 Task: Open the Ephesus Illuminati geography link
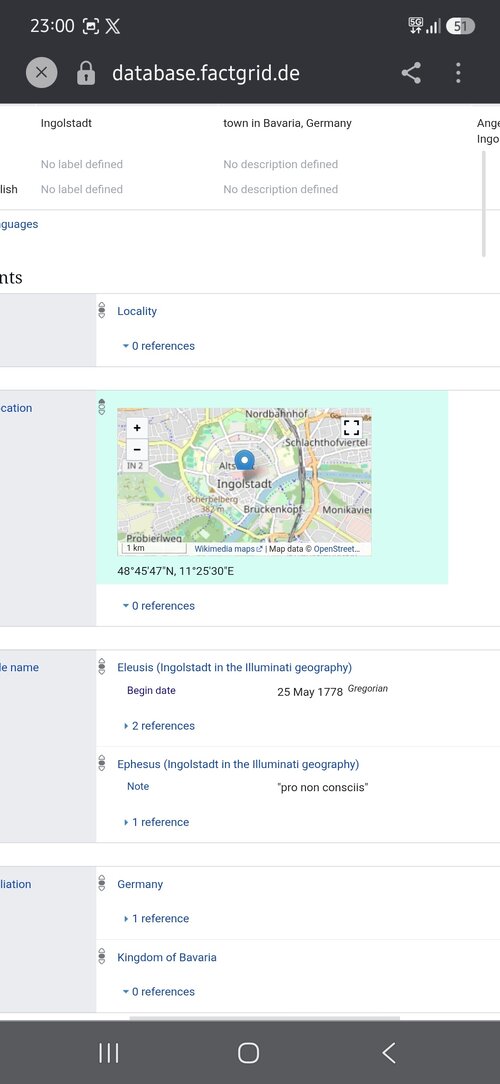(x=238, y=764)
